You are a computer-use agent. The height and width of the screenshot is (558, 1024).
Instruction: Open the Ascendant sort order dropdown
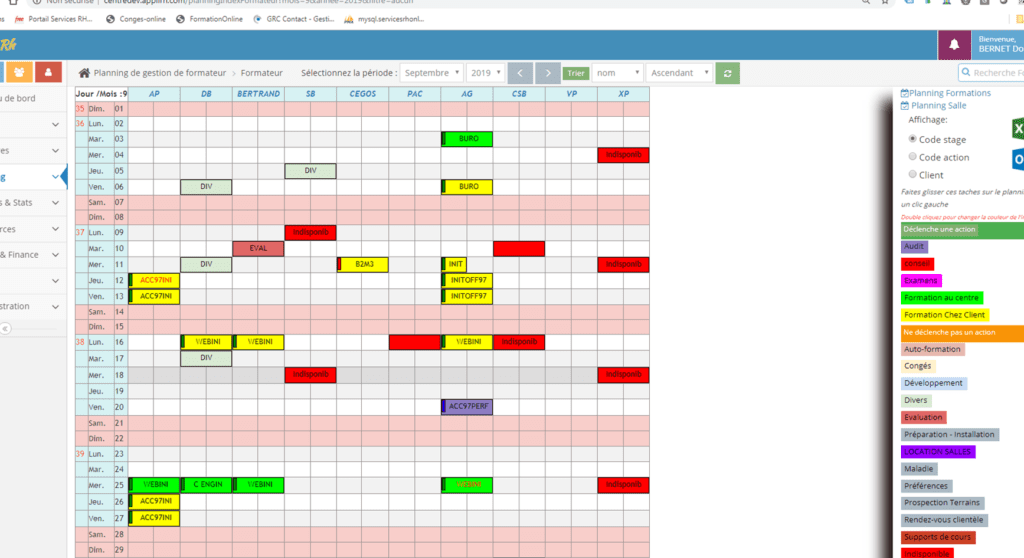[x=679, y=73]
